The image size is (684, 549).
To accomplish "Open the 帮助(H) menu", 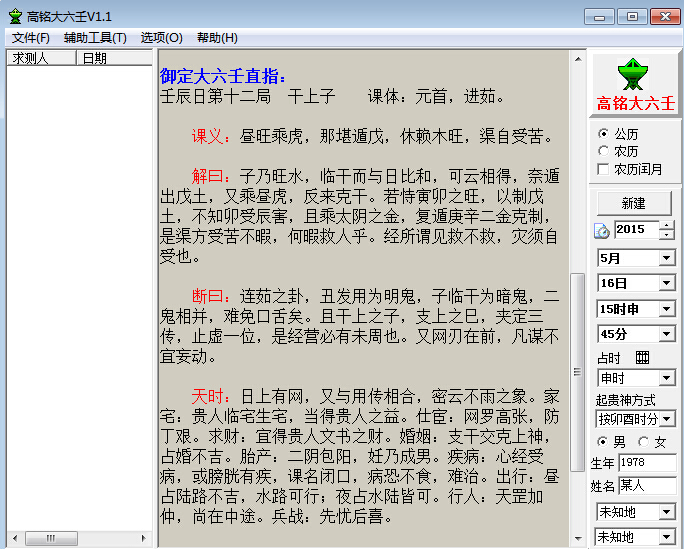I will (217, 38).
